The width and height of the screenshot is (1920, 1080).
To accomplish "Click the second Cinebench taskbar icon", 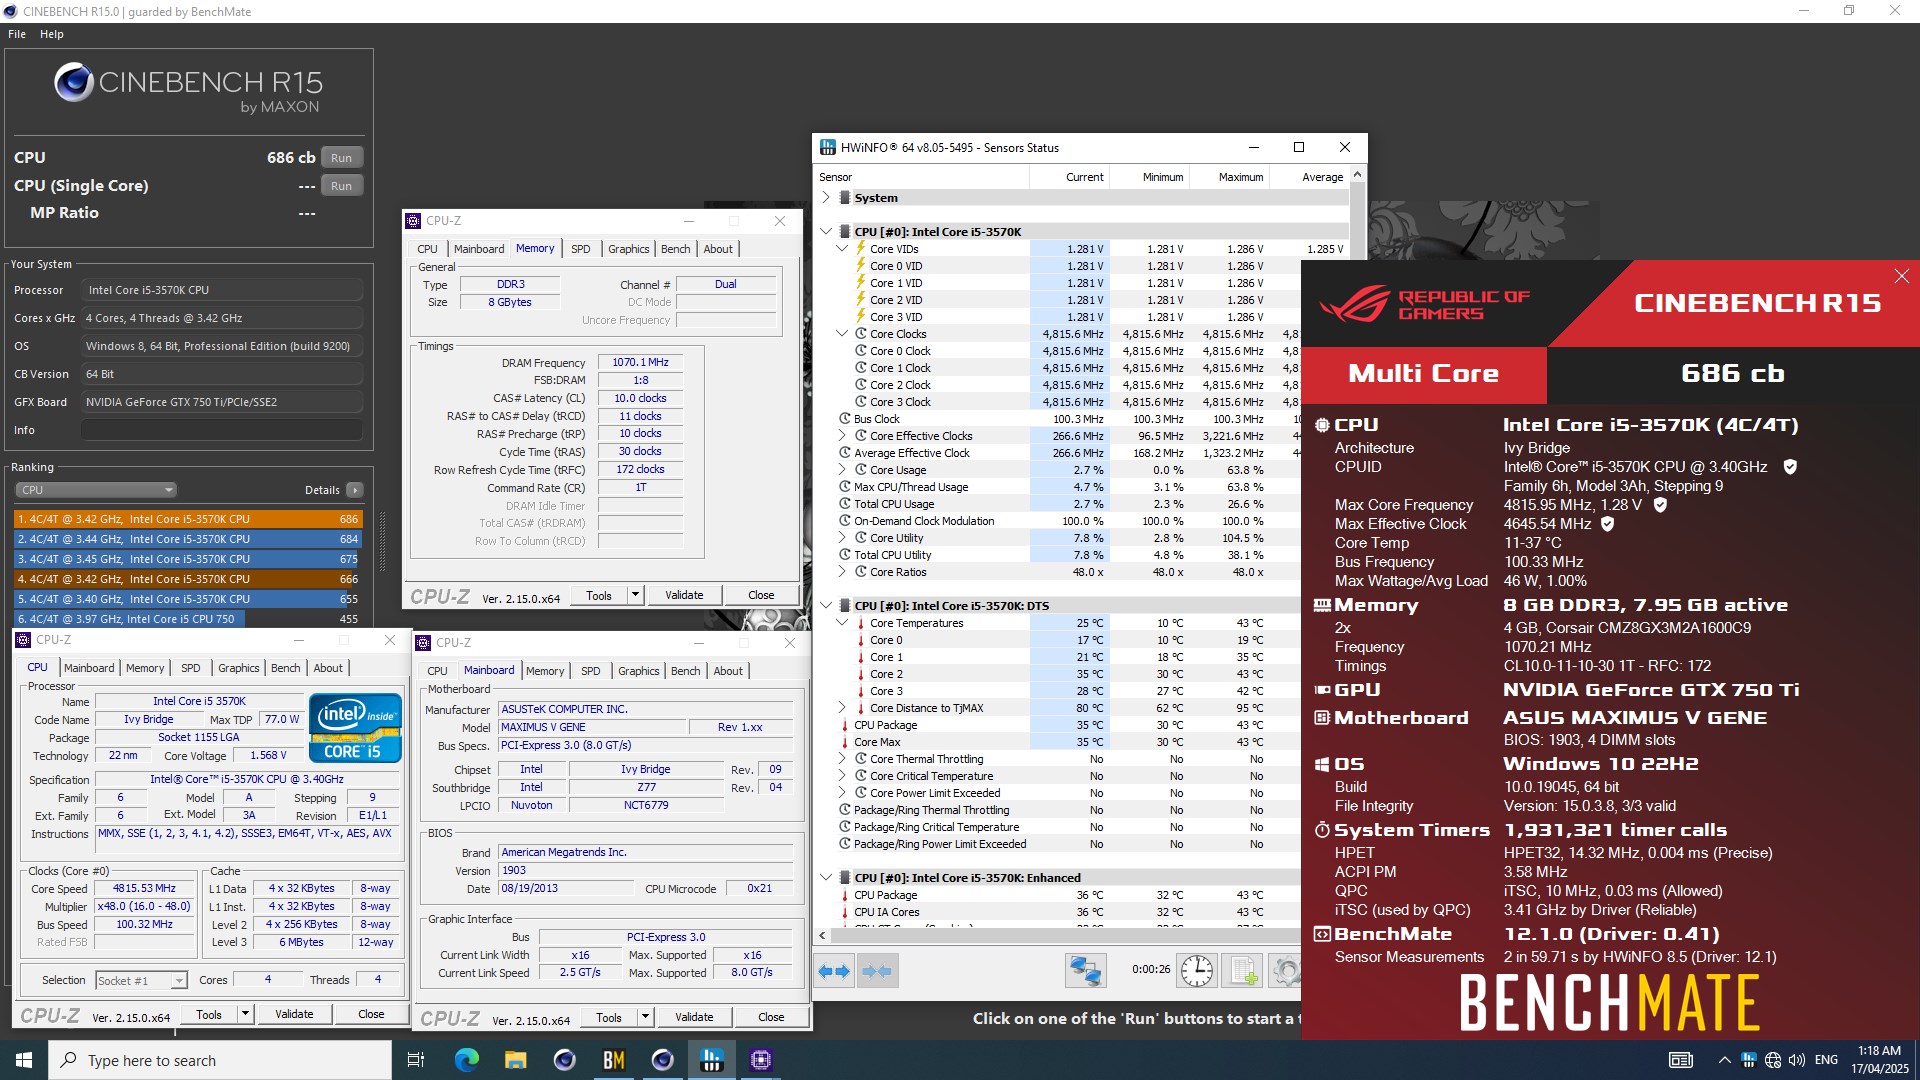I will [x=662, y=1060].
